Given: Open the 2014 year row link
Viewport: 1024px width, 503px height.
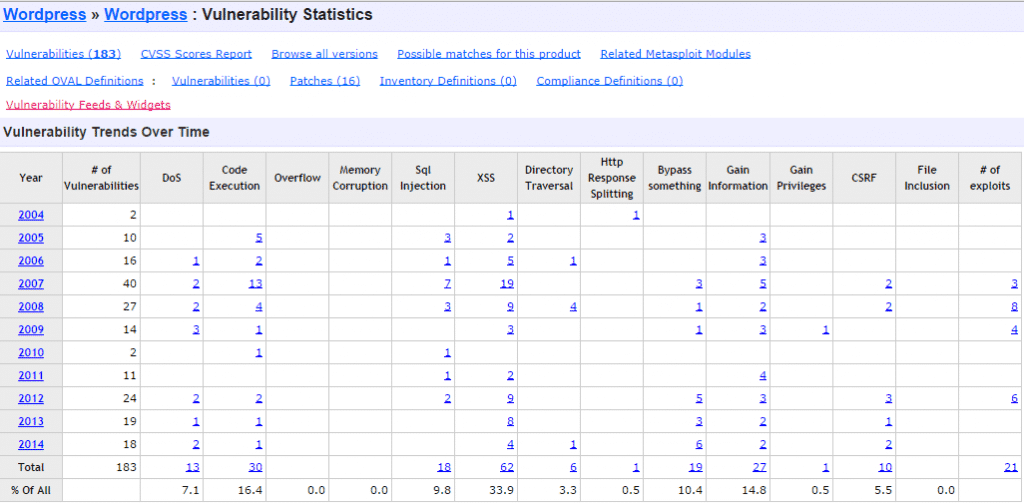Looking at the screenshot, I should click(x=30, y=445).
